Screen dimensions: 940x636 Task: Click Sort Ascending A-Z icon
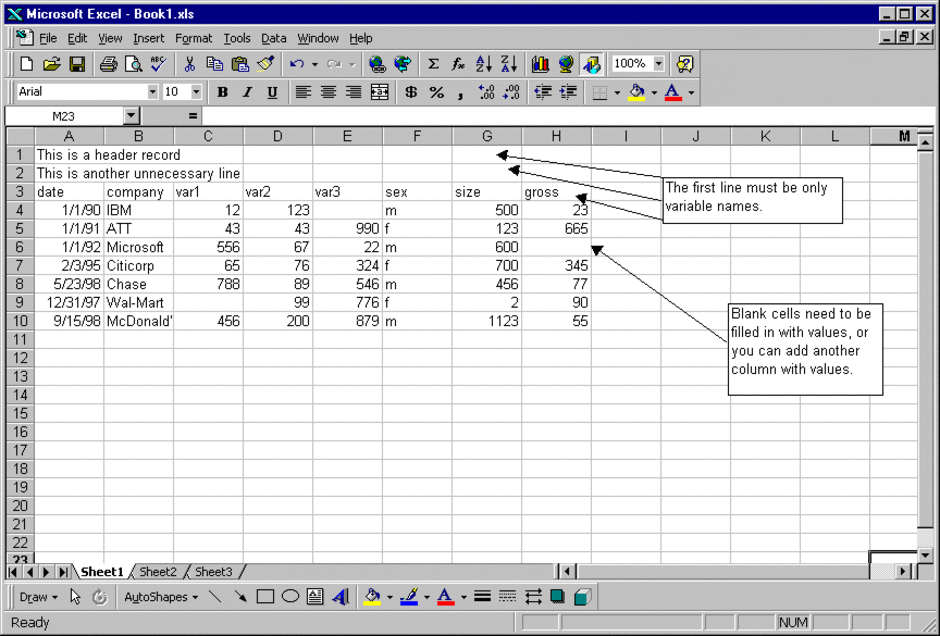483,64
